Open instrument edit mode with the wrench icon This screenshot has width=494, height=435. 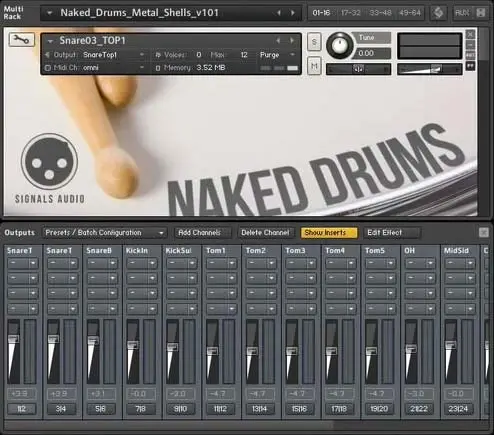click(x=21, y=40)
